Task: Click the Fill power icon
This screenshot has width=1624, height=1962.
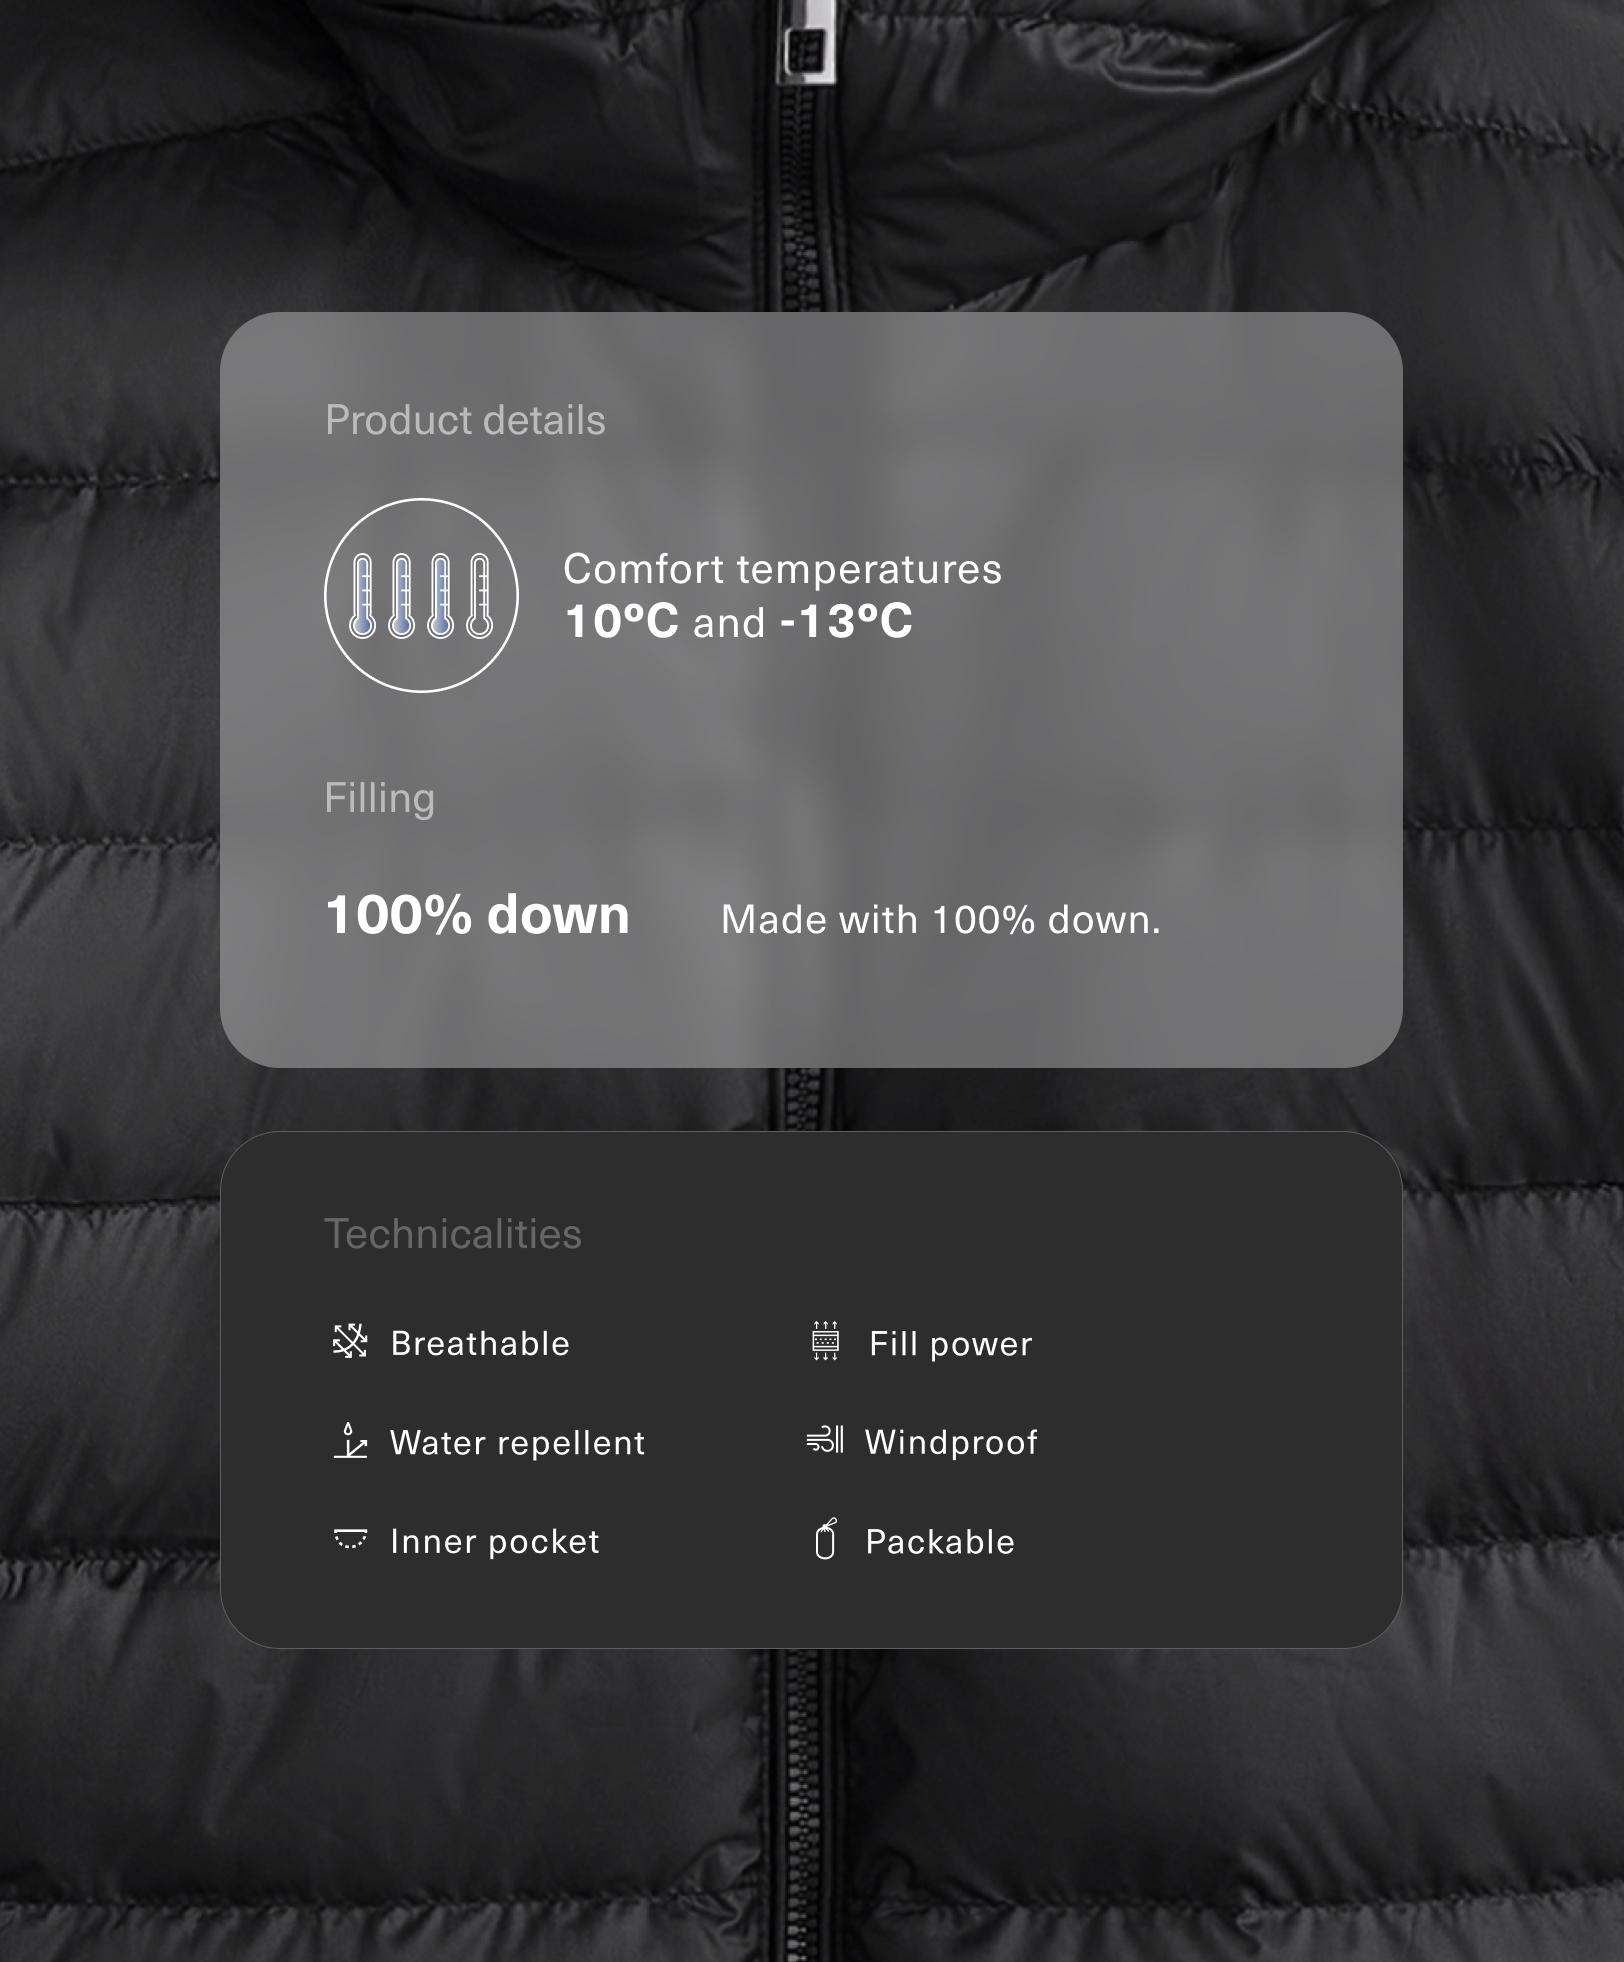Action: click(825, 1341)
